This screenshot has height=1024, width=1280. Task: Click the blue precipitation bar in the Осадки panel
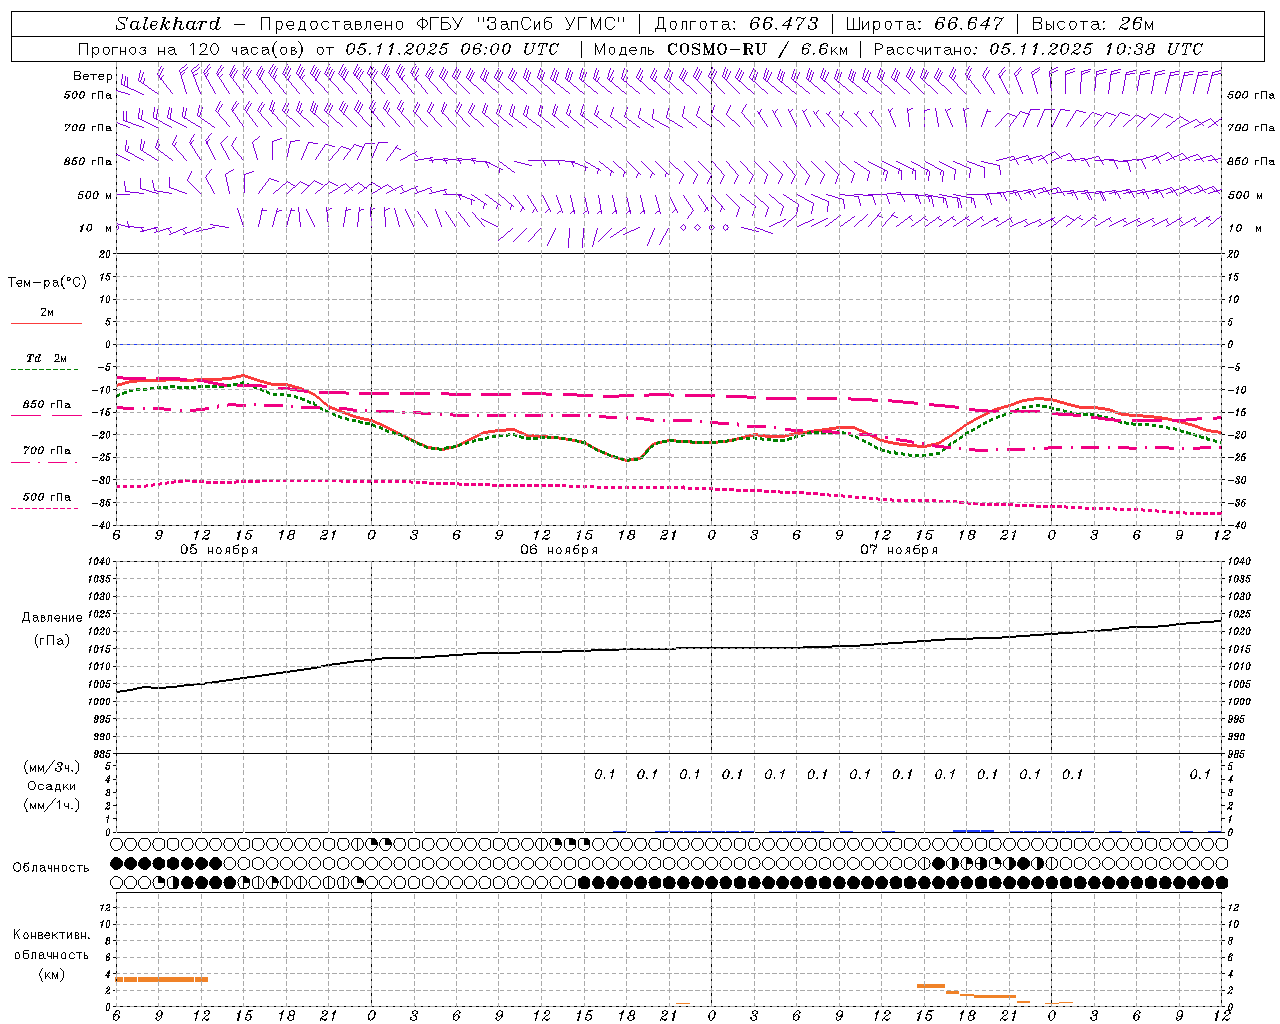click(x=973, y=830)
